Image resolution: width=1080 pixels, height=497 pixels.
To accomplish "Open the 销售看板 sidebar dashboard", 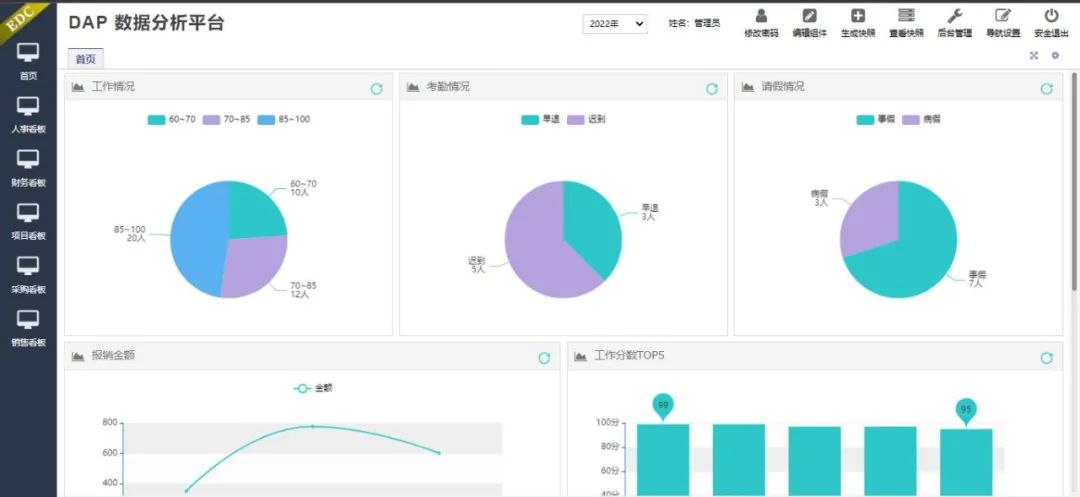I will point(28,328).
